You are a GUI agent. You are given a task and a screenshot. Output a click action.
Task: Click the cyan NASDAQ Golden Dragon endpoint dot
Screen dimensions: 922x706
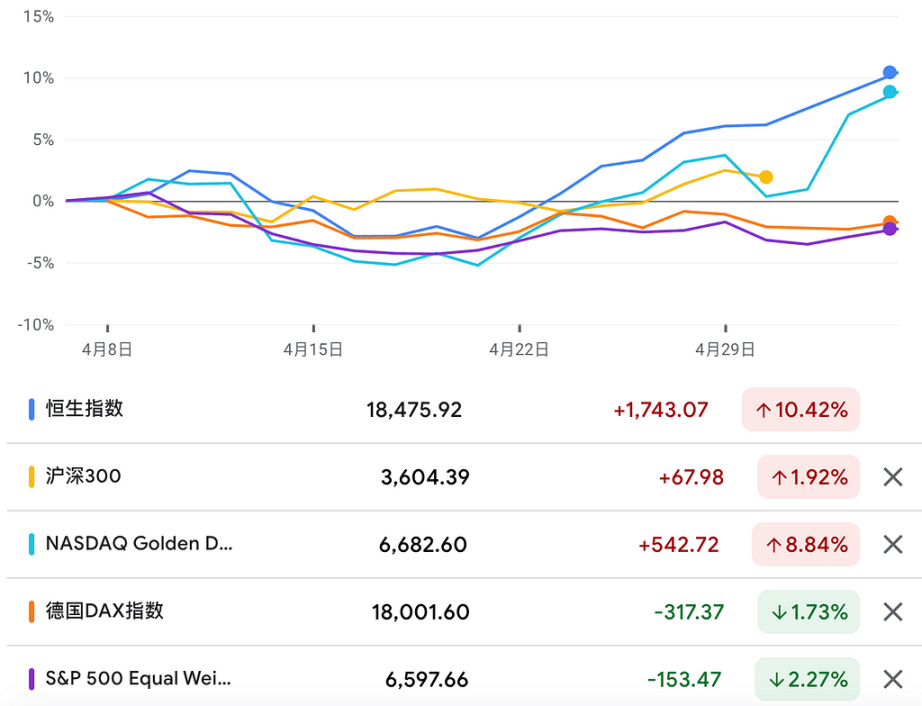(x=890, y=92)
